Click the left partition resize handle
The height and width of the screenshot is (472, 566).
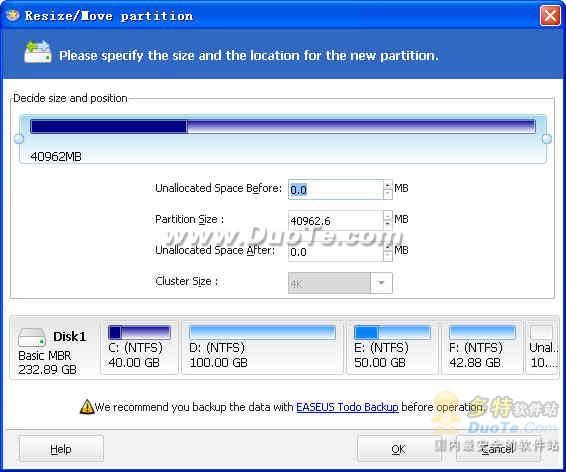[x=18, y=138]
